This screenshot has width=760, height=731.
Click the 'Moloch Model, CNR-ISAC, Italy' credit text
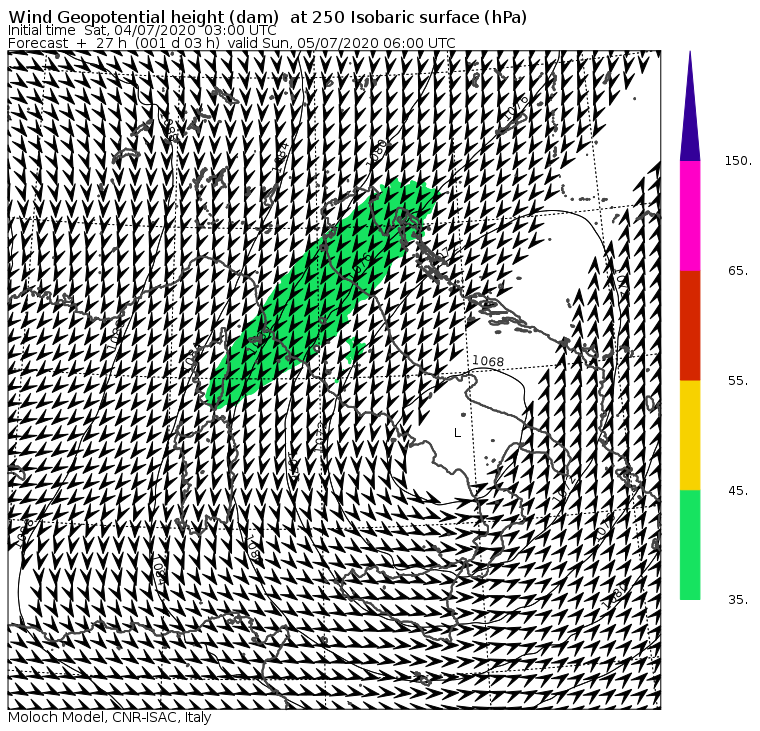110,717
